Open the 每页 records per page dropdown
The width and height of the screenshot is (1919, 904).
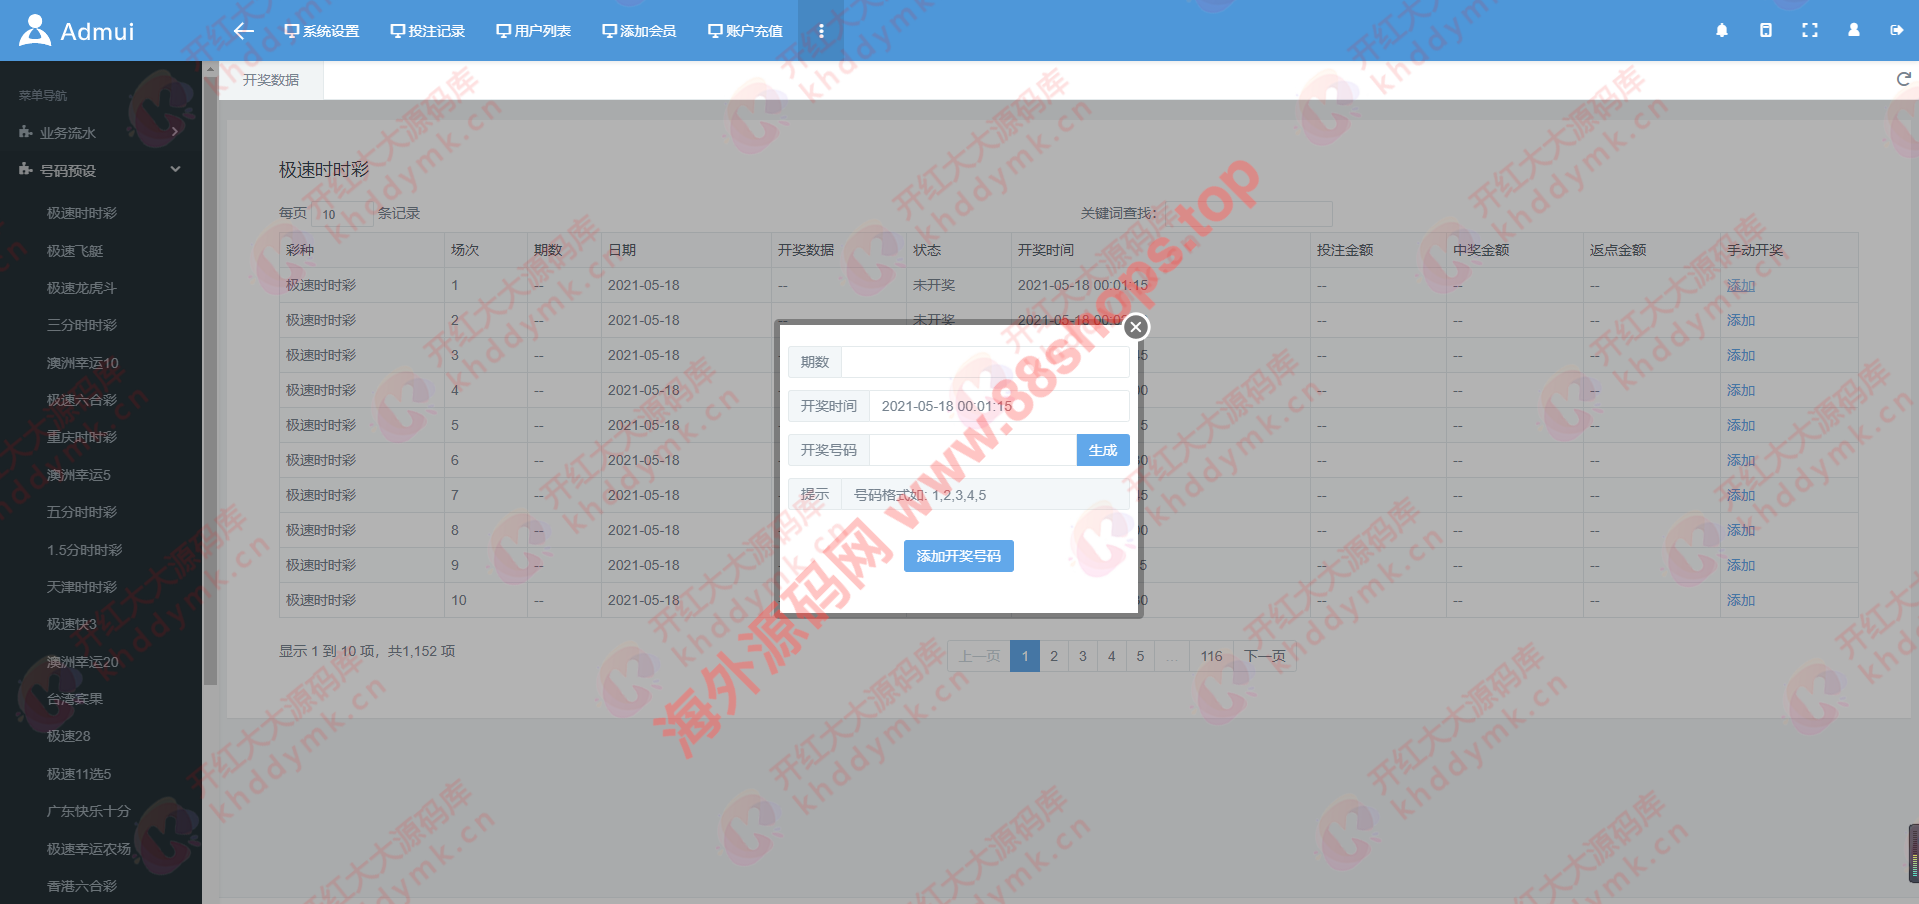point(342,214)
